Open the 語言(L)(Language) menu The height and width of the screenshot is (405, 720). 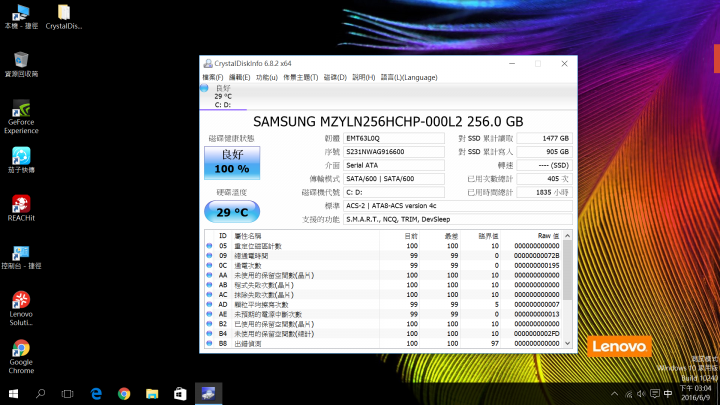pos(409,77)
